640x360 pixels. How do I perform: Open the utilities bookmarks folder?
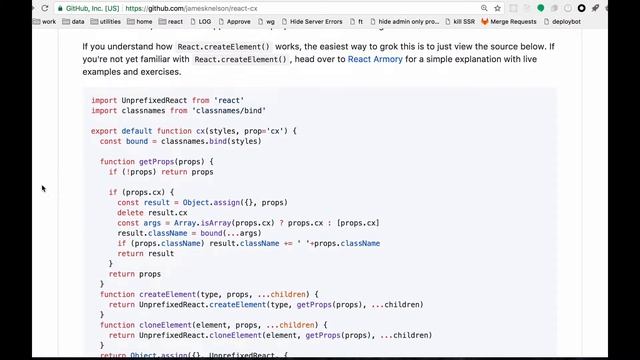106,22
